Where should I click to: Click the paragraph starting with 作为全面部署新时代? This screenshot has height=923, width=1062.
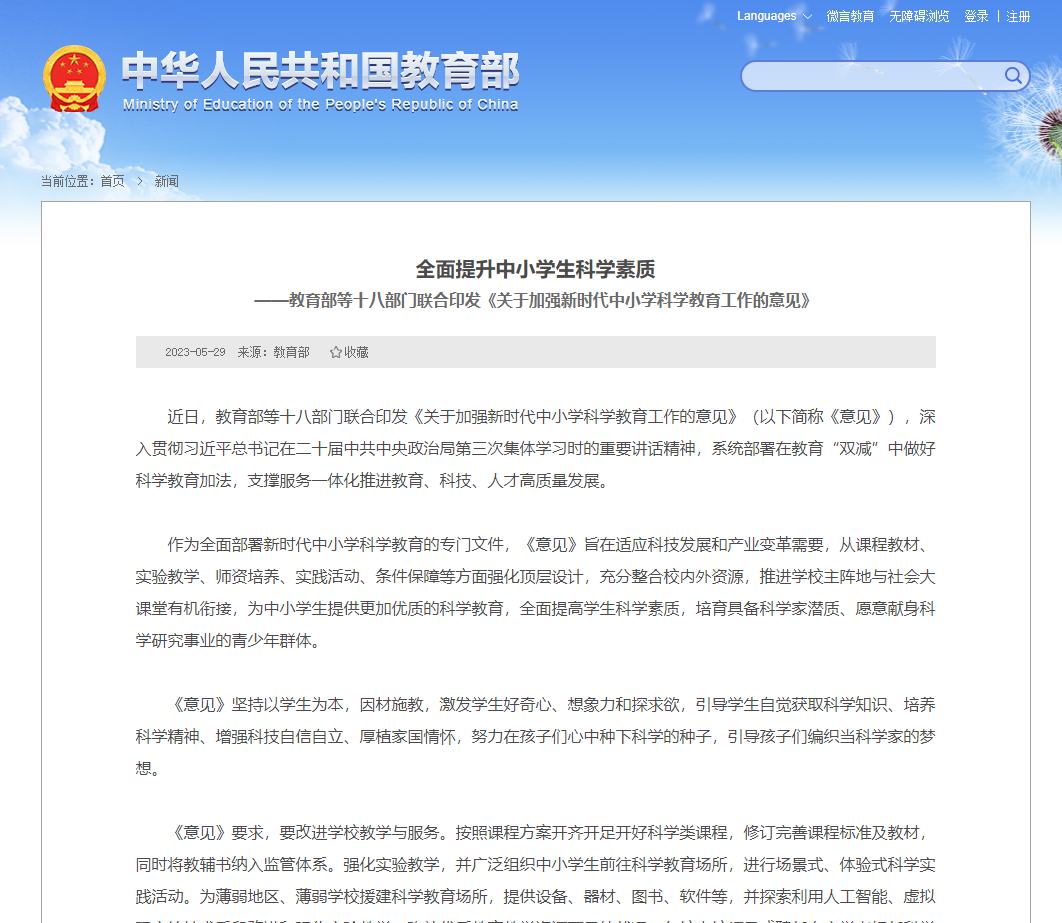coord(535,593)
